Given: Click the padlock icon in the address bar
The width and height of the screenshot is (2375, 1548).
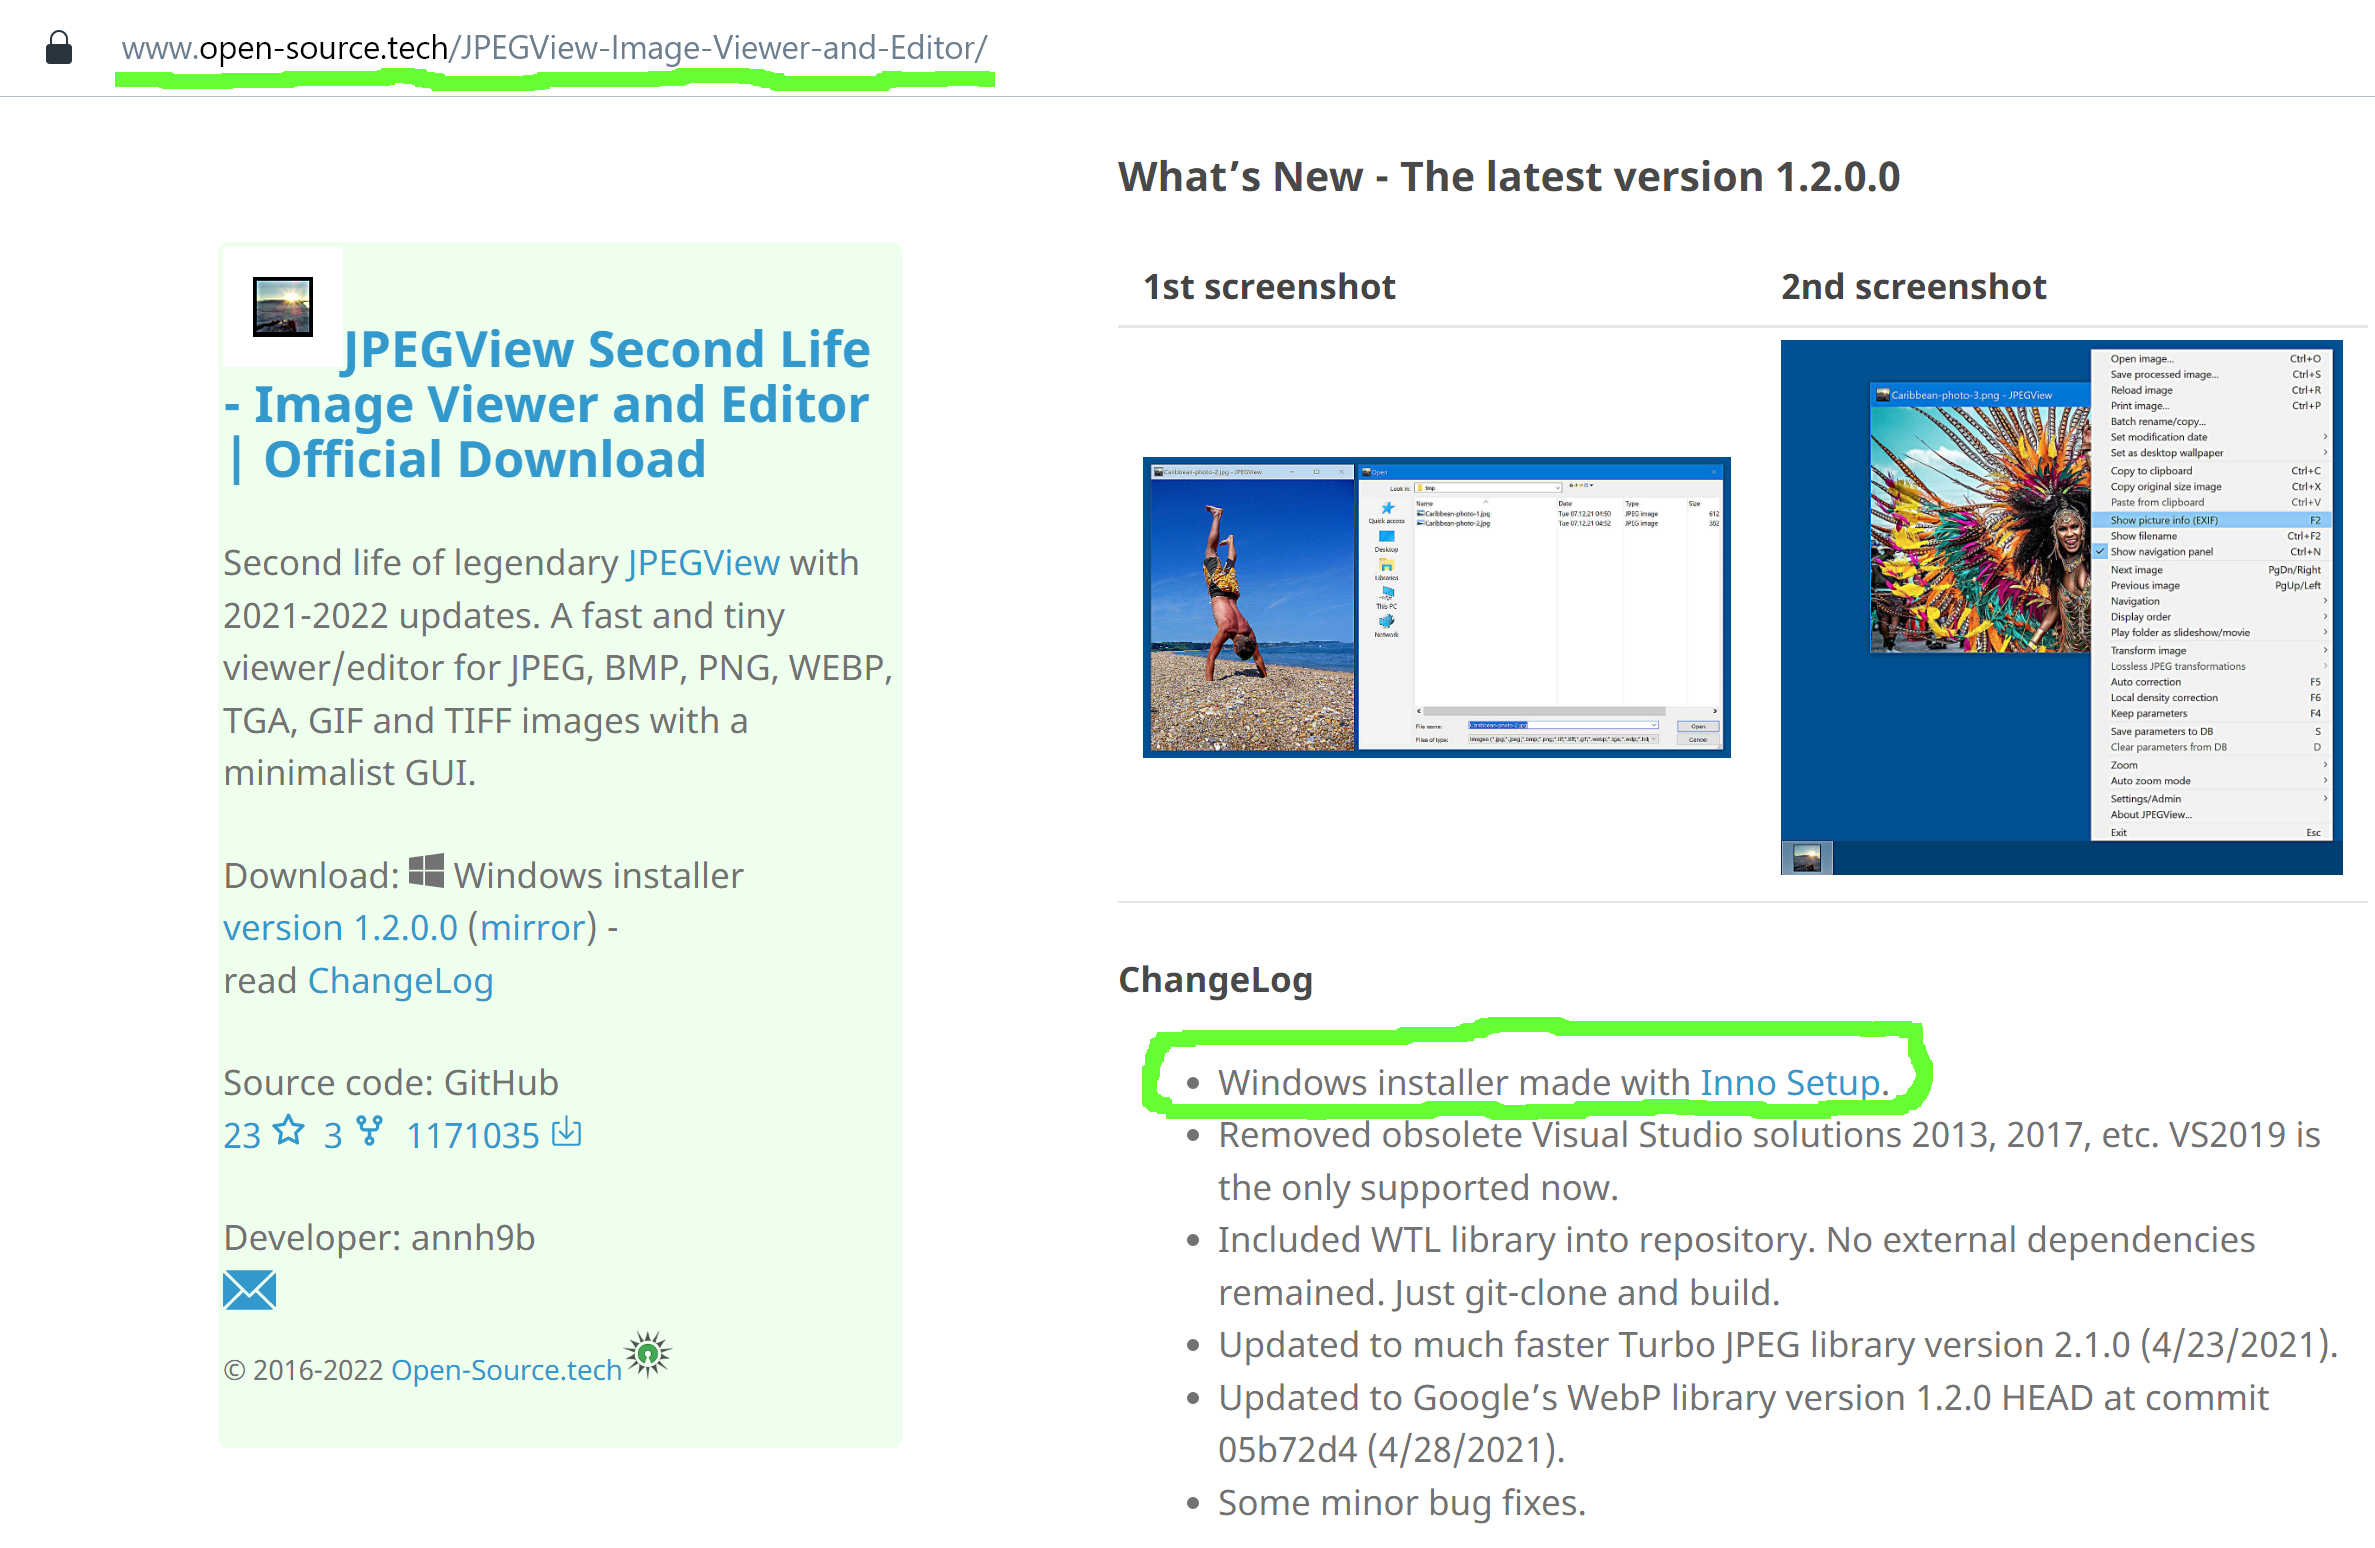Looking at the screenshot, I should pos(59,47).
